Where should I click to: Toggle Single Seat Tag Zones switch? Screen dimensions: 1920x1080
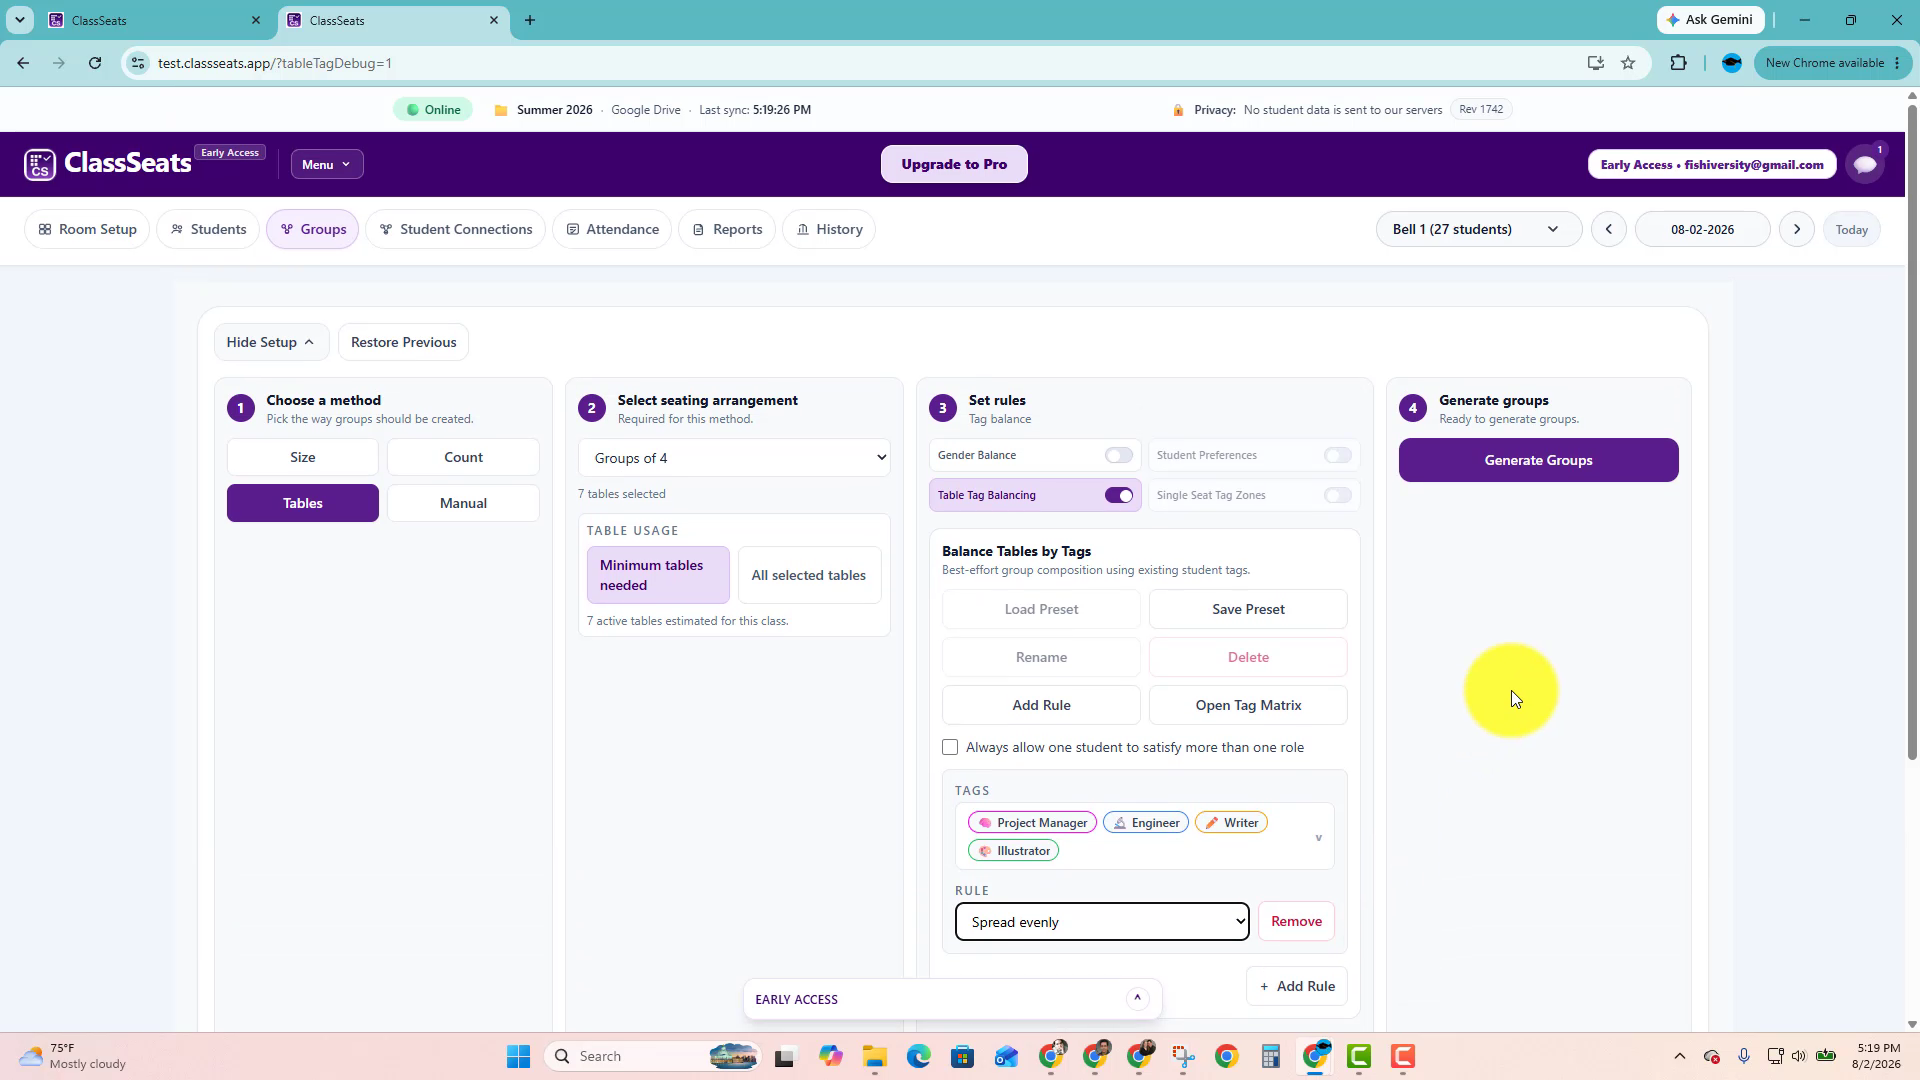1338,495
